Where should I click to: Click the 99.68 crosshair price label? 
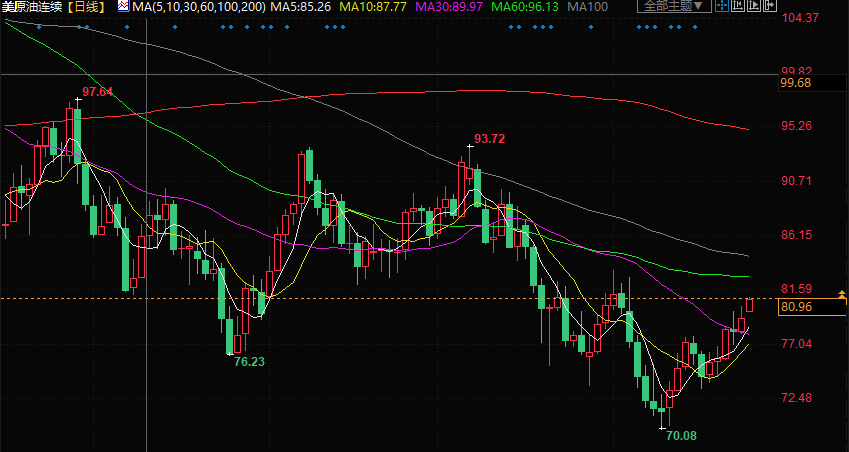[799, 83]
